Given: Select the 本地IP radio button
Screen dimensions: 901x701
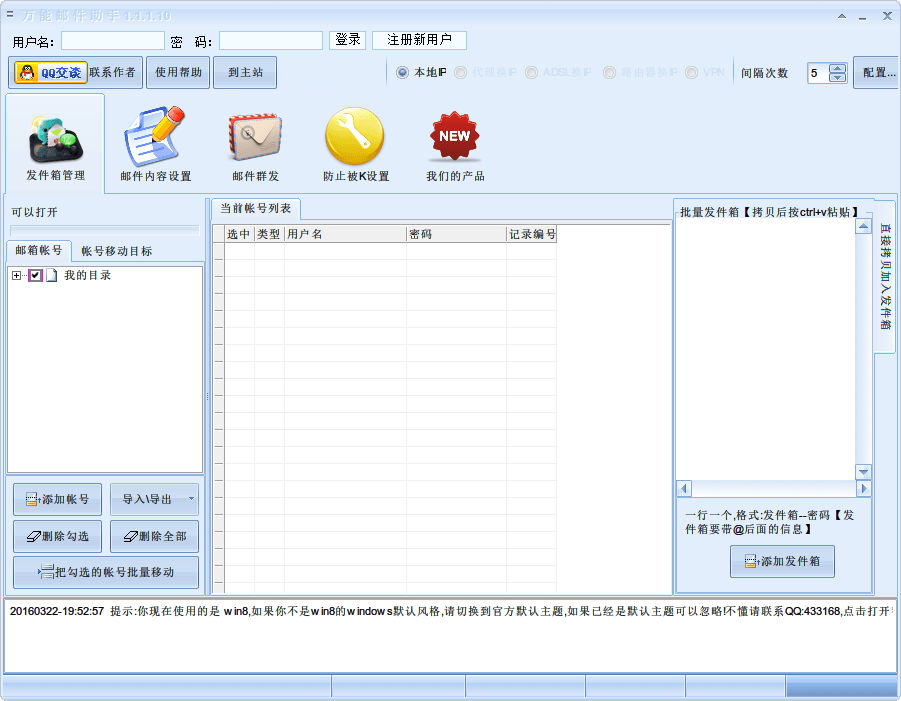Looking at the screenshot, I should (x=402, y=73).
